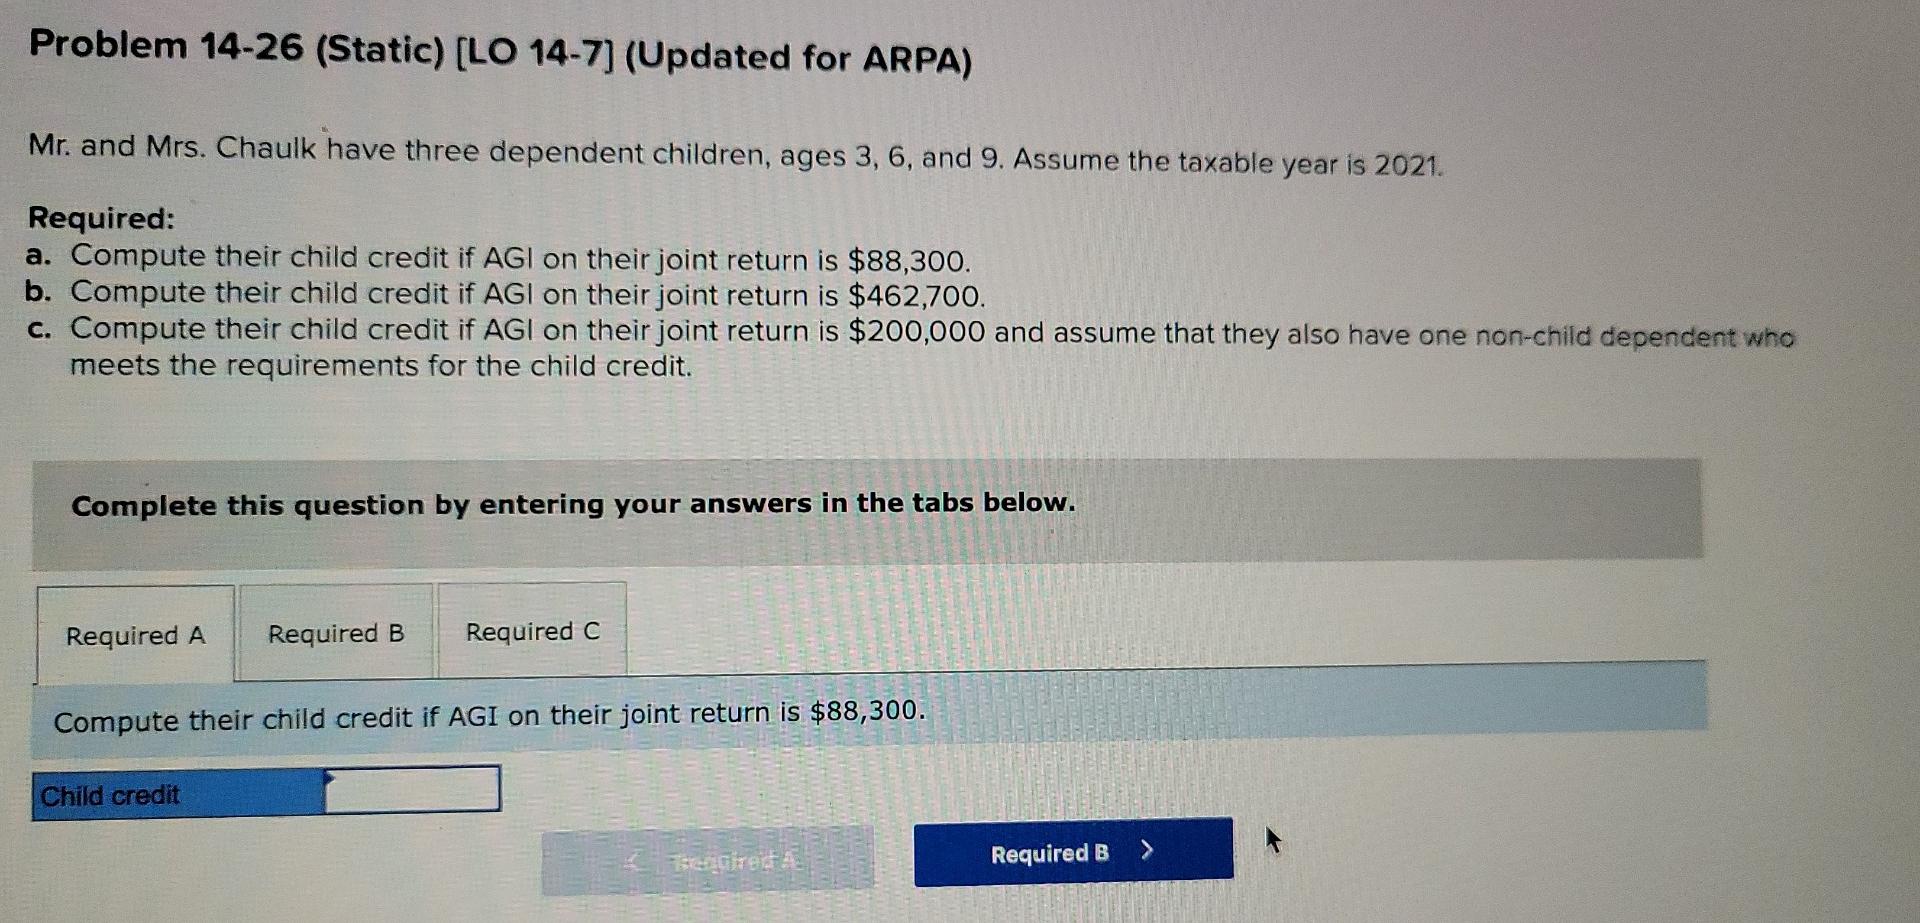Image resolution: width=1920 pixels, height=923 pixels.
Task: Select the active Required A tab
Action: (x=136, y=634)
